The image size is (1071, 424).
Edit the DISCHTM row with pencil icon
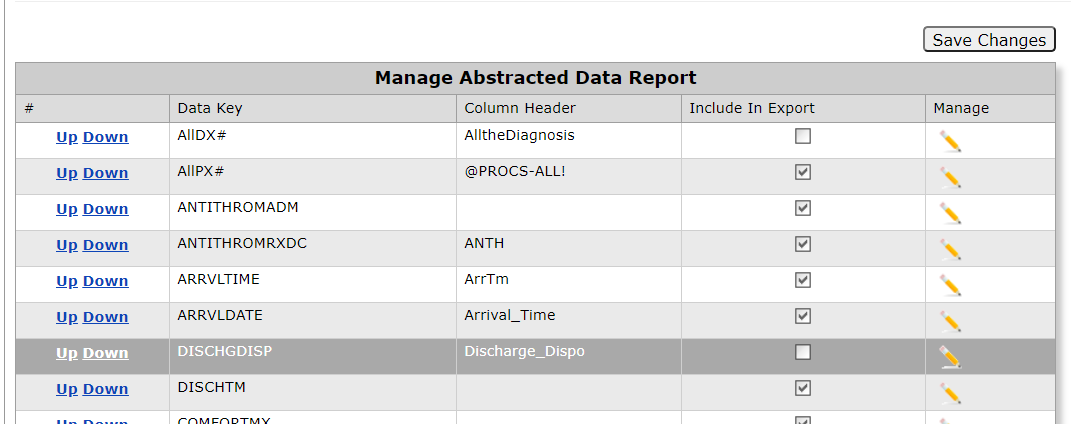click(x=950, y=394)
